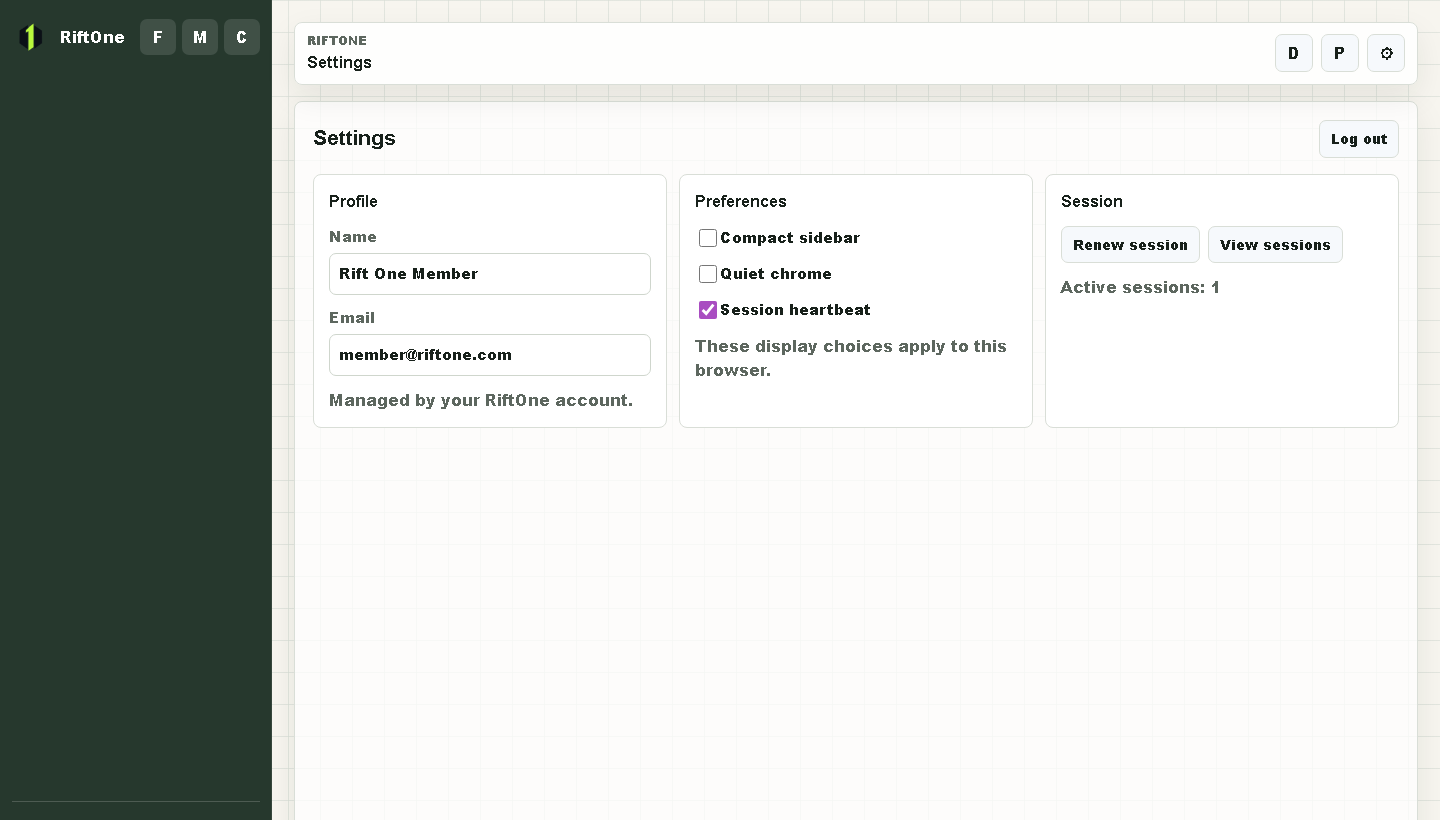Click 'Managed by your RiftOne account.' note
The width and height of the screenshot is (1440, 820).
pos(481,401)
